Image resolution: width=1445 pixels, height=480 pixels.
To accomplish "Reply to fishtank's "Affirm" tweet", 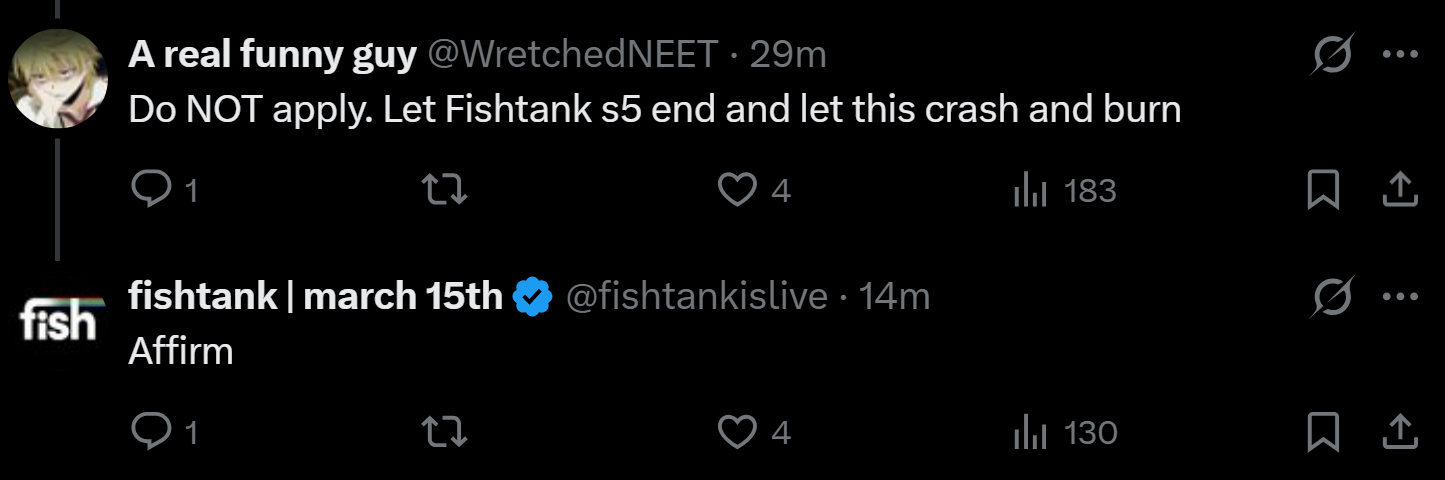I will (151, 432).
